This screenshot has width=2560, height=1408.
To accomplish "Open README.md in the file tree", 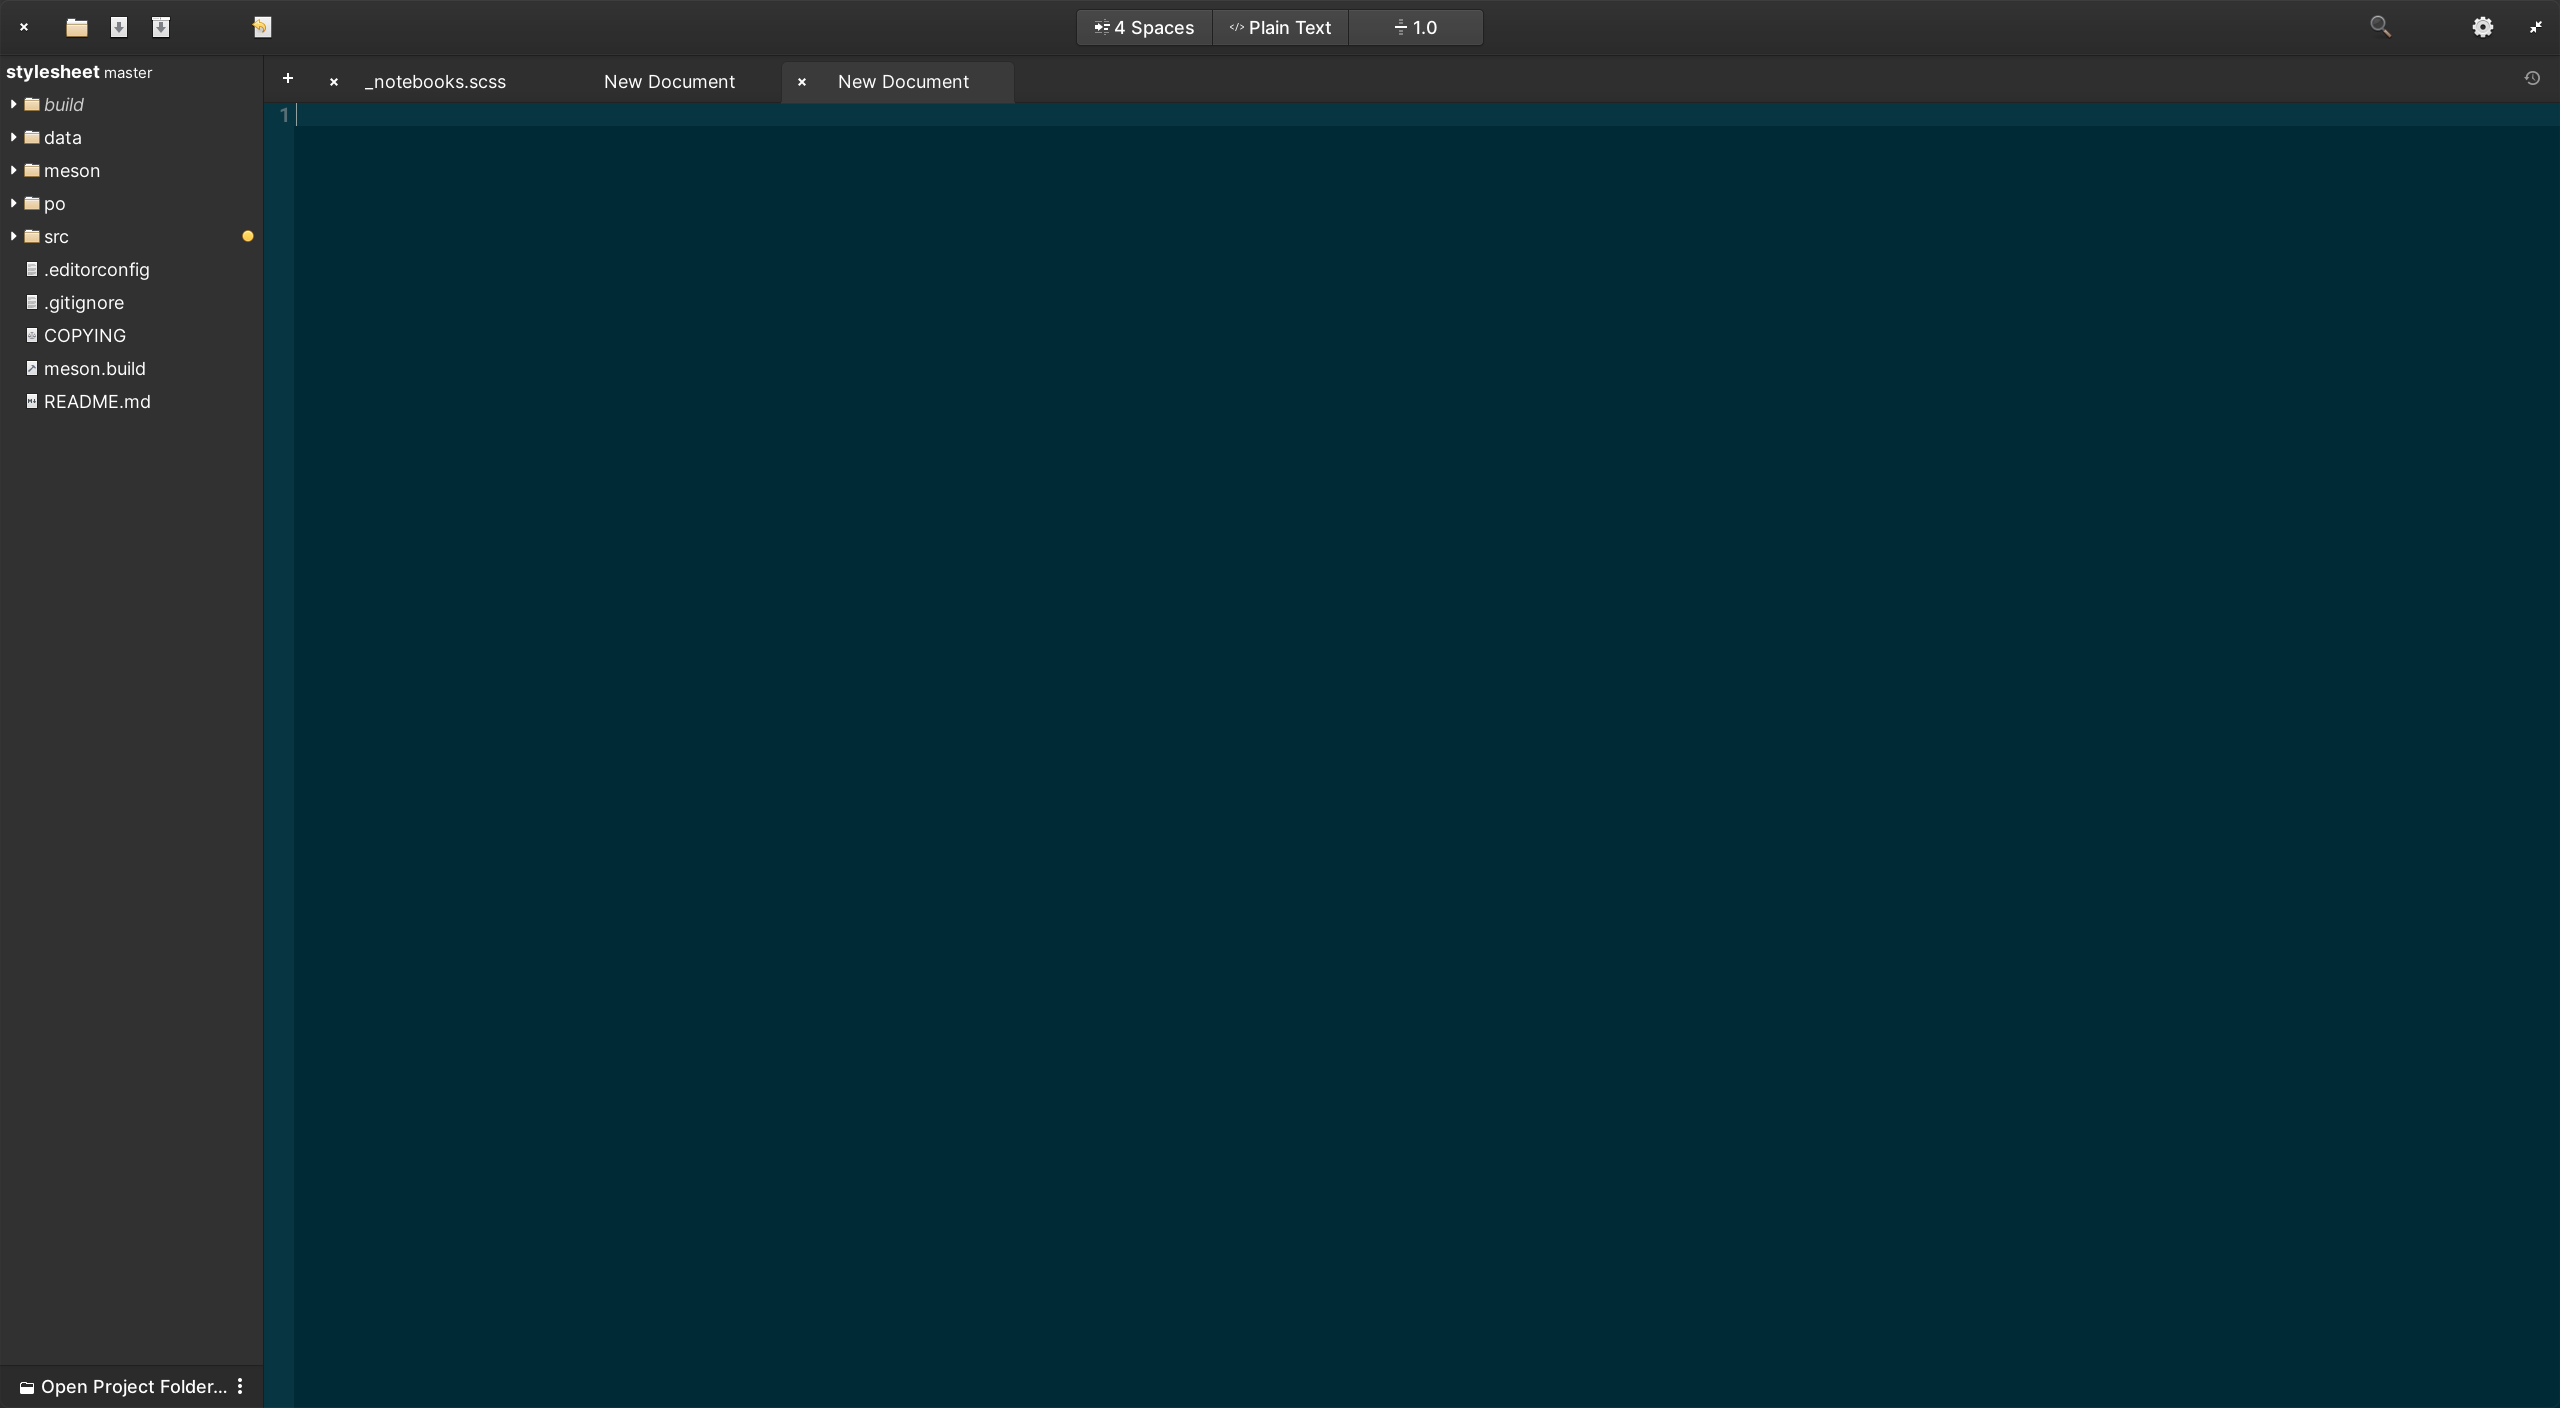I will click(x=97, y=401).
